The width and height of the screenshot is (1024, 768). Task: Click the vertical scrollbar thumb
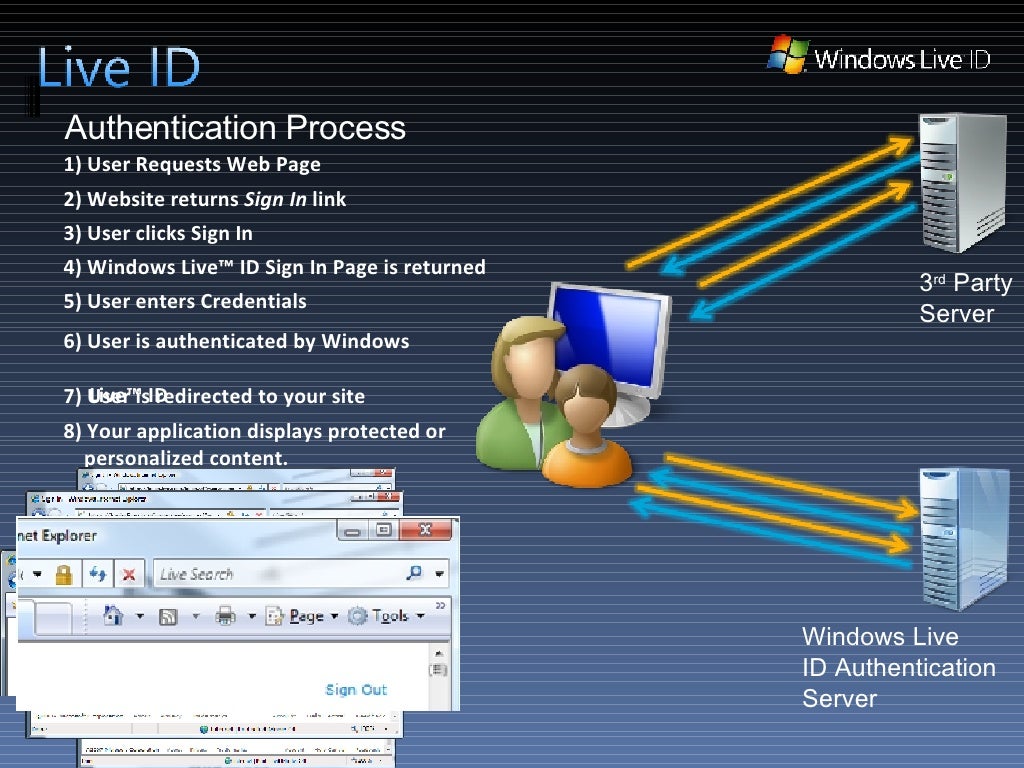point(438,670)
